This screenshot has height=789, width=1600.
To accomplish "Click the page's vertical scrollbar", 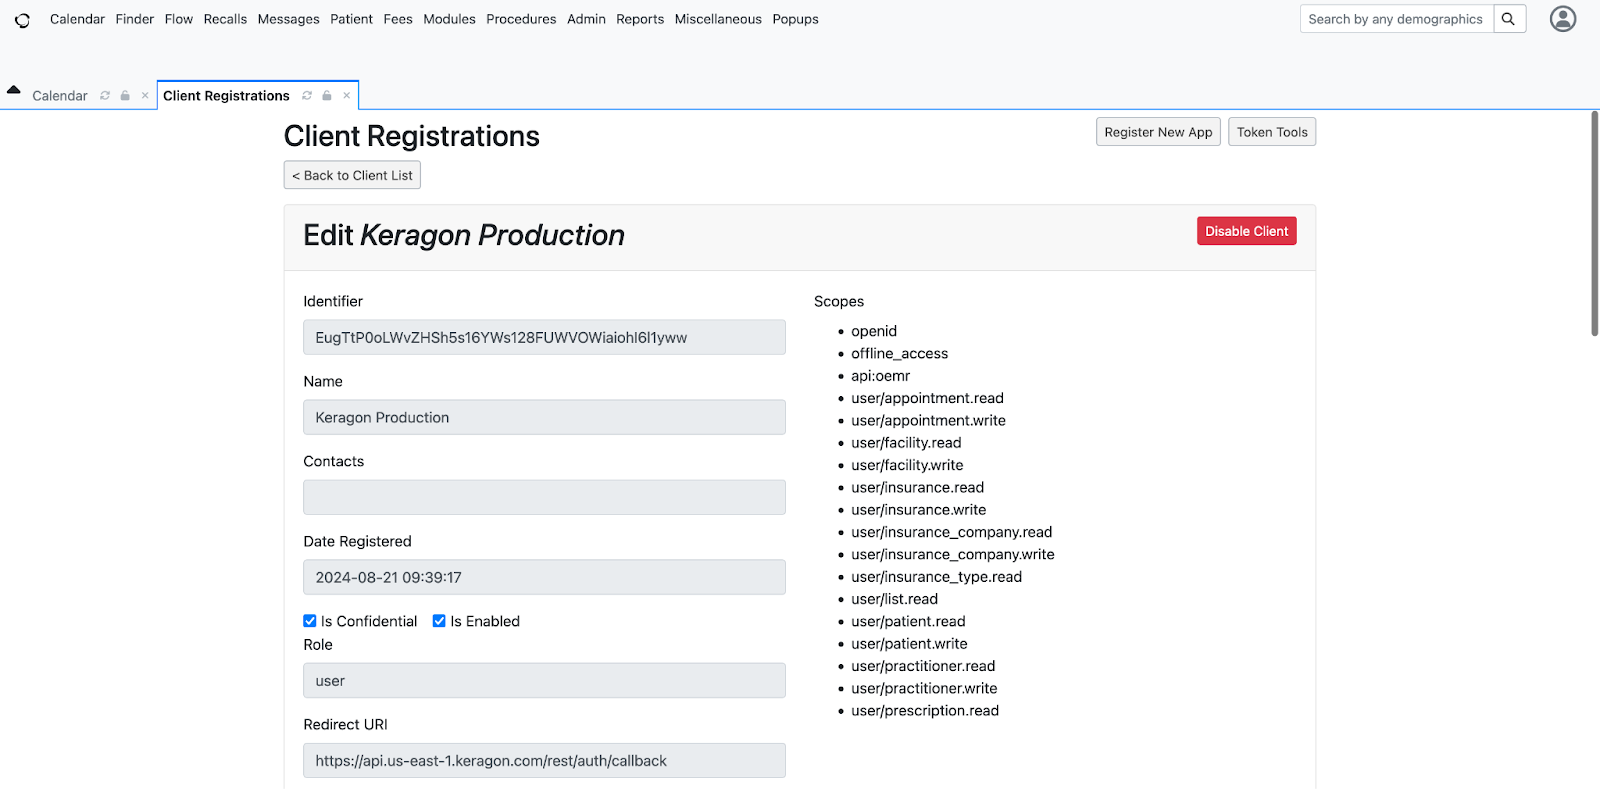I will pos(1594,225).
